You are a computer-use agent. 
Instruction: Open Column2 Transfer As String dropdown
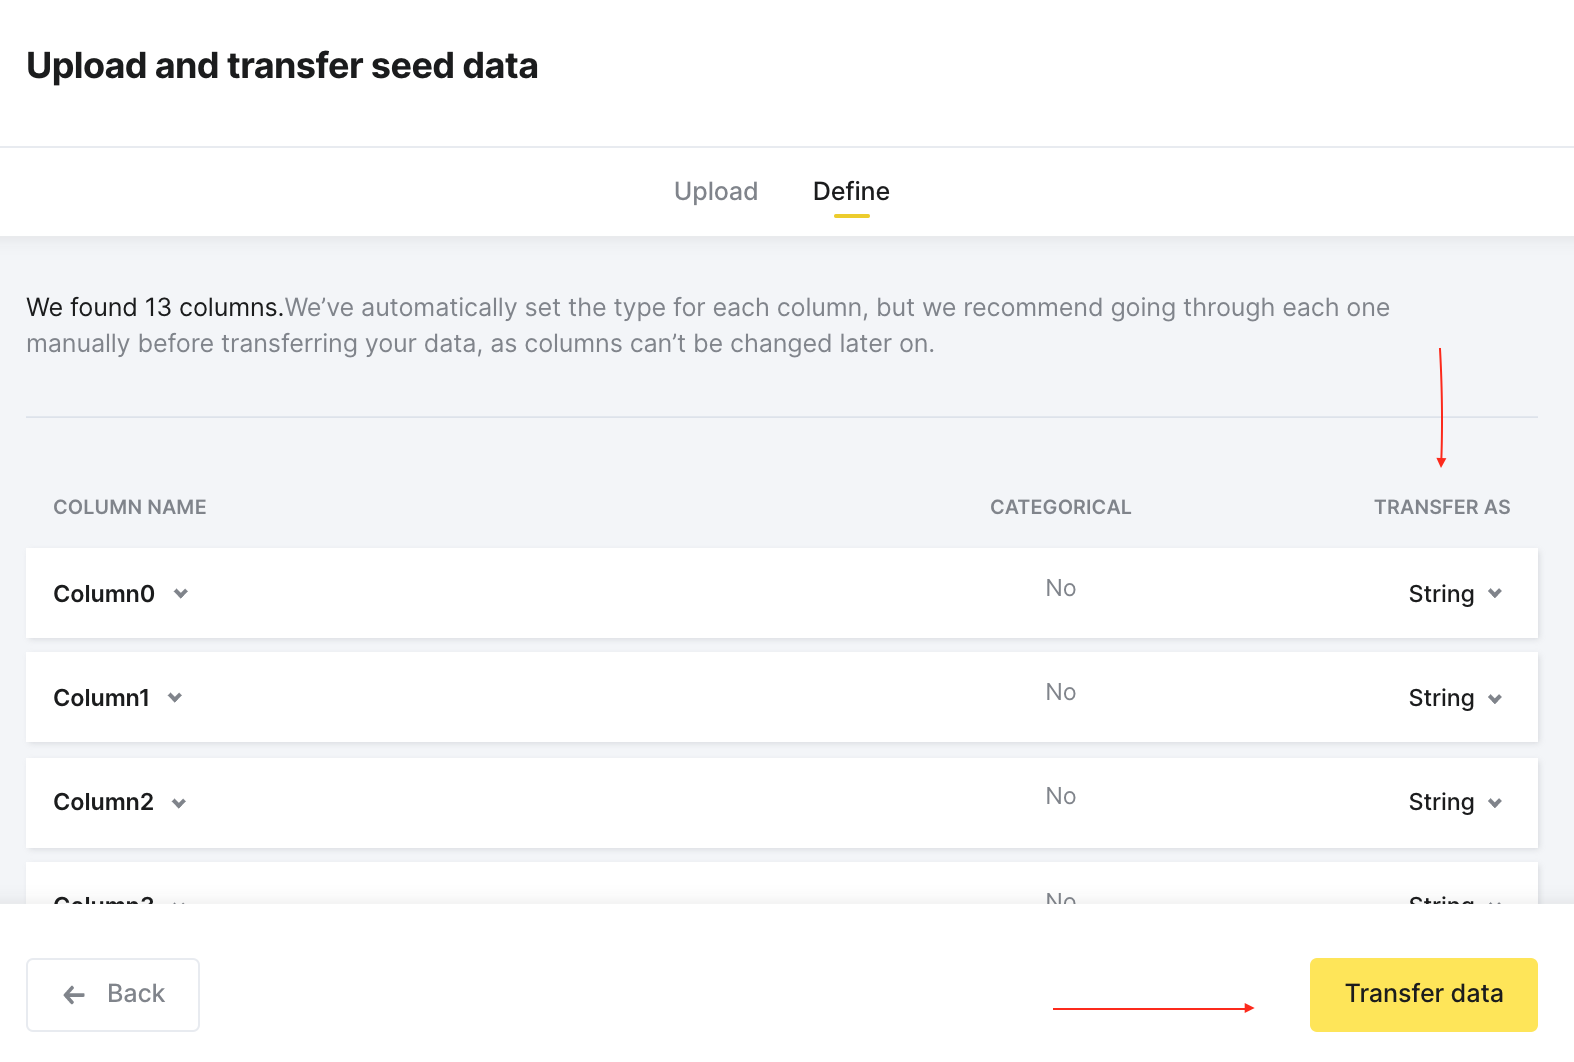(1455, 802)
